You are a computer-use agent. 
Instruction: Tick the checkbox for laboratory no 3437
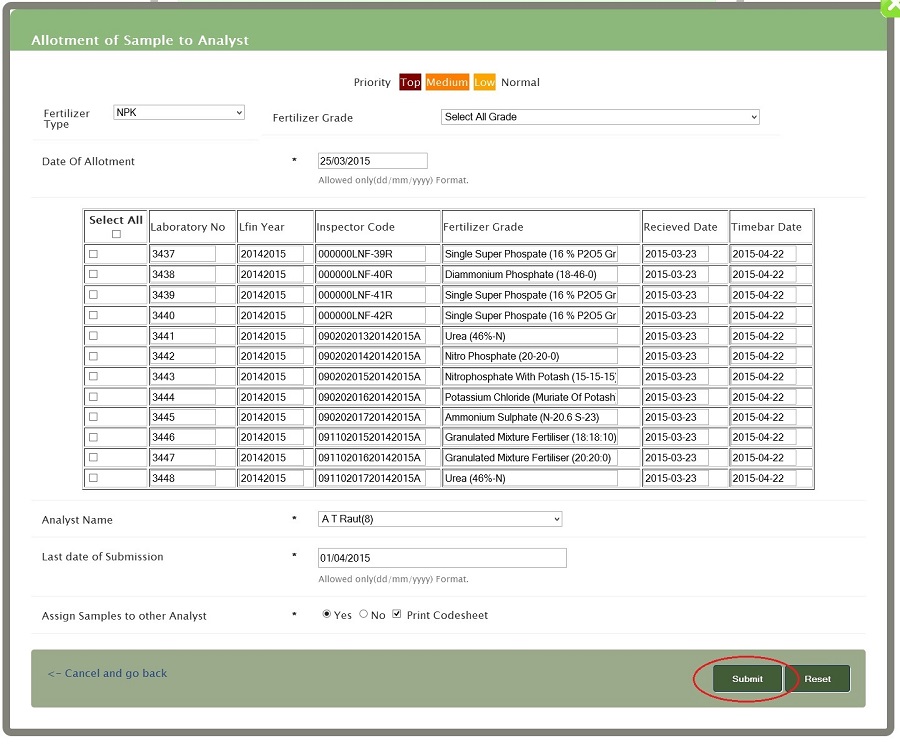coord(94,254)
